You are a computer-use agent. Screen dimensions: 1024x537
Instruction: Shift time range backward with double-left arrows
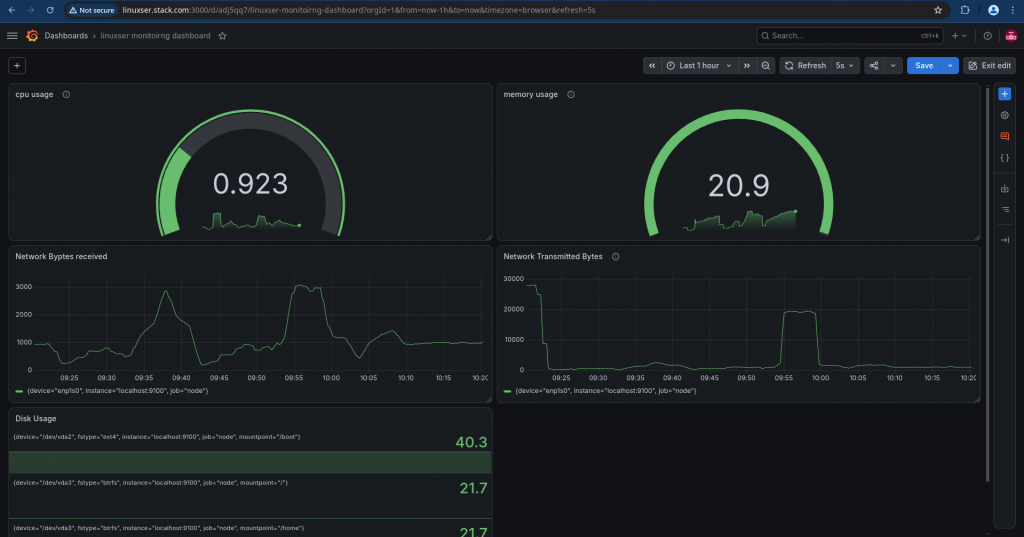[652, 65]
